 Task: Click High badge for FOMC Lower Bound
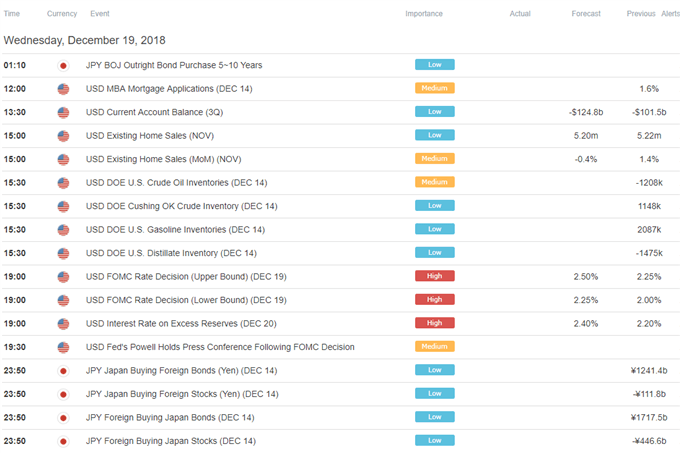click(x=435, y=300)
